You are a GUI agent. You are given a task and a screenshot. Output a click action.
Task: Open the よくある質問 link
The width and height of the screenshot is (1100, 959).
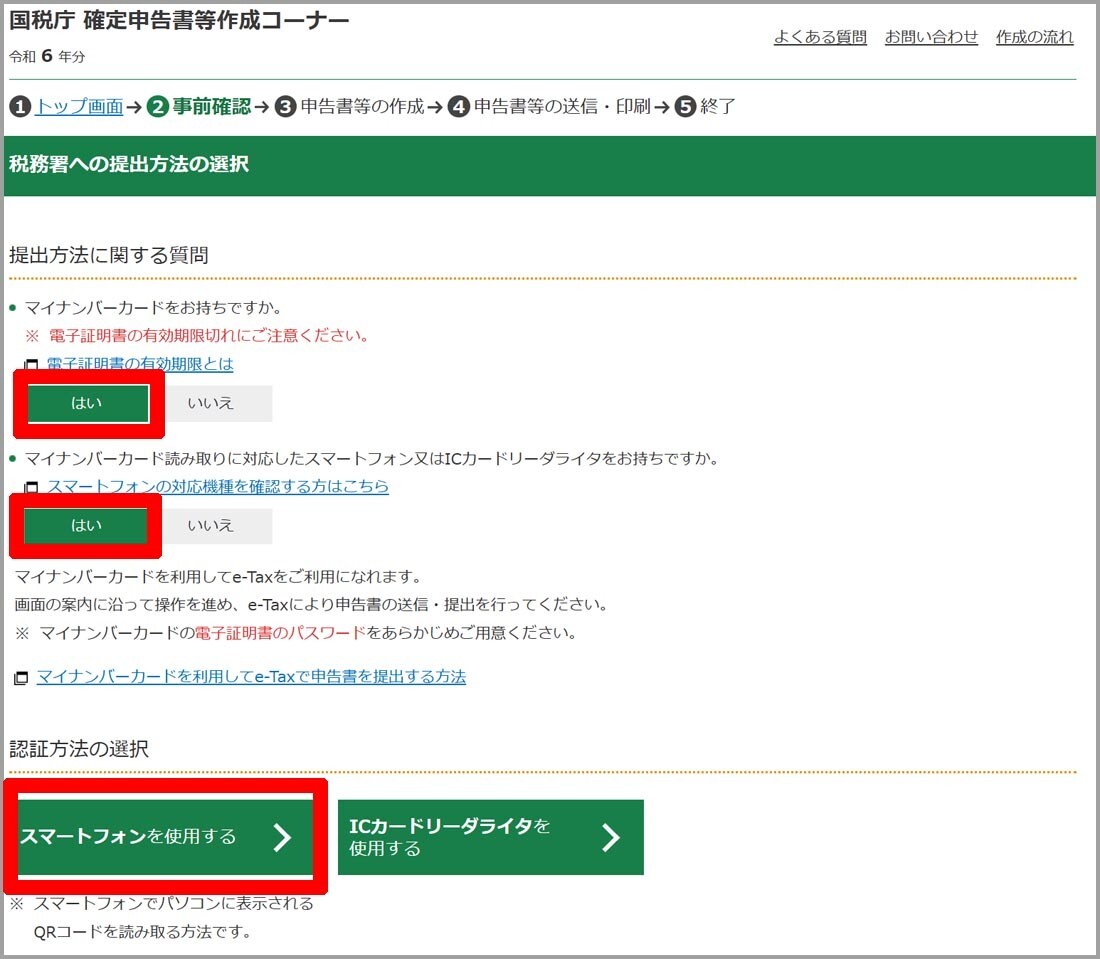click(x=820, y=37)
